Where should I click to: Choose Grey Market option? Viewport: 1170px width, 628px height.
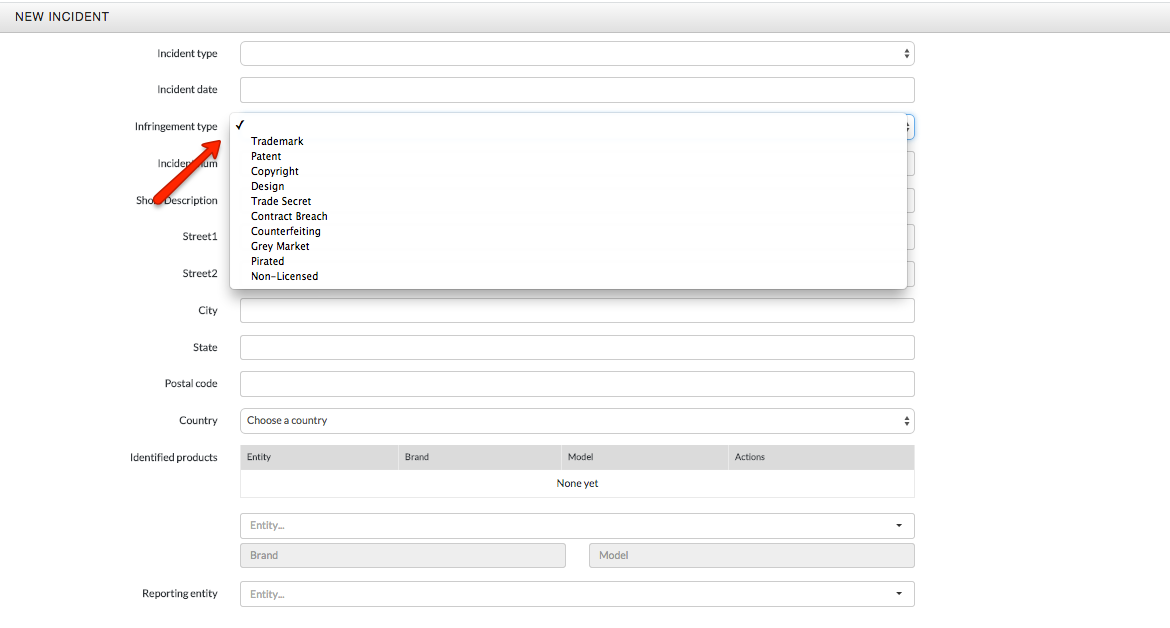point(280,246)
